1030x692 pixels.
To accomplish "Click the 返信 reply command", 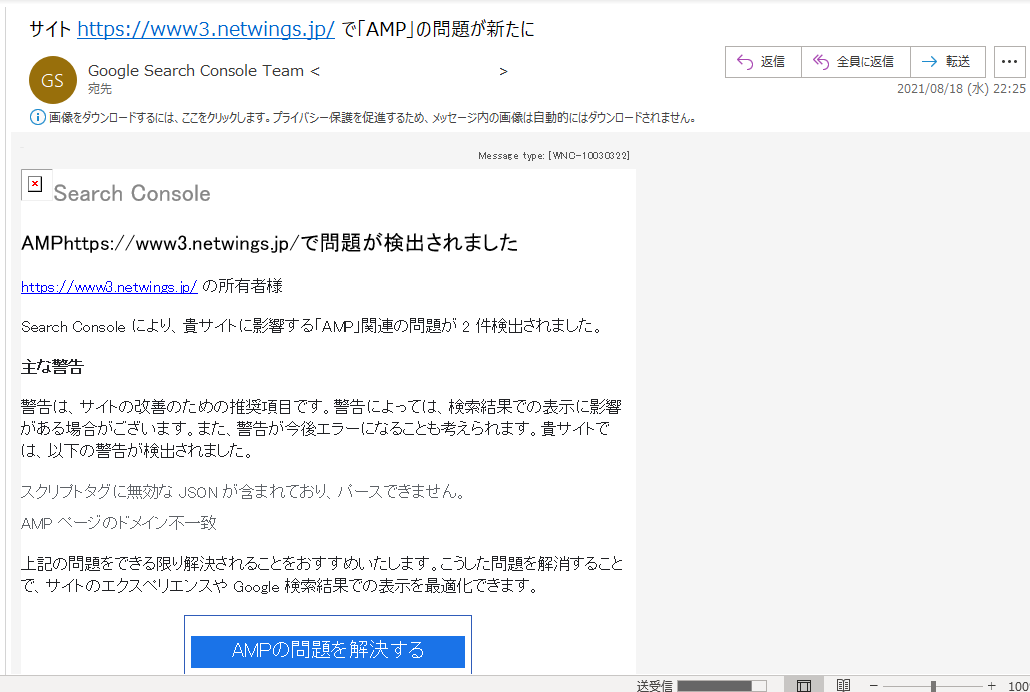I will 763,61.
